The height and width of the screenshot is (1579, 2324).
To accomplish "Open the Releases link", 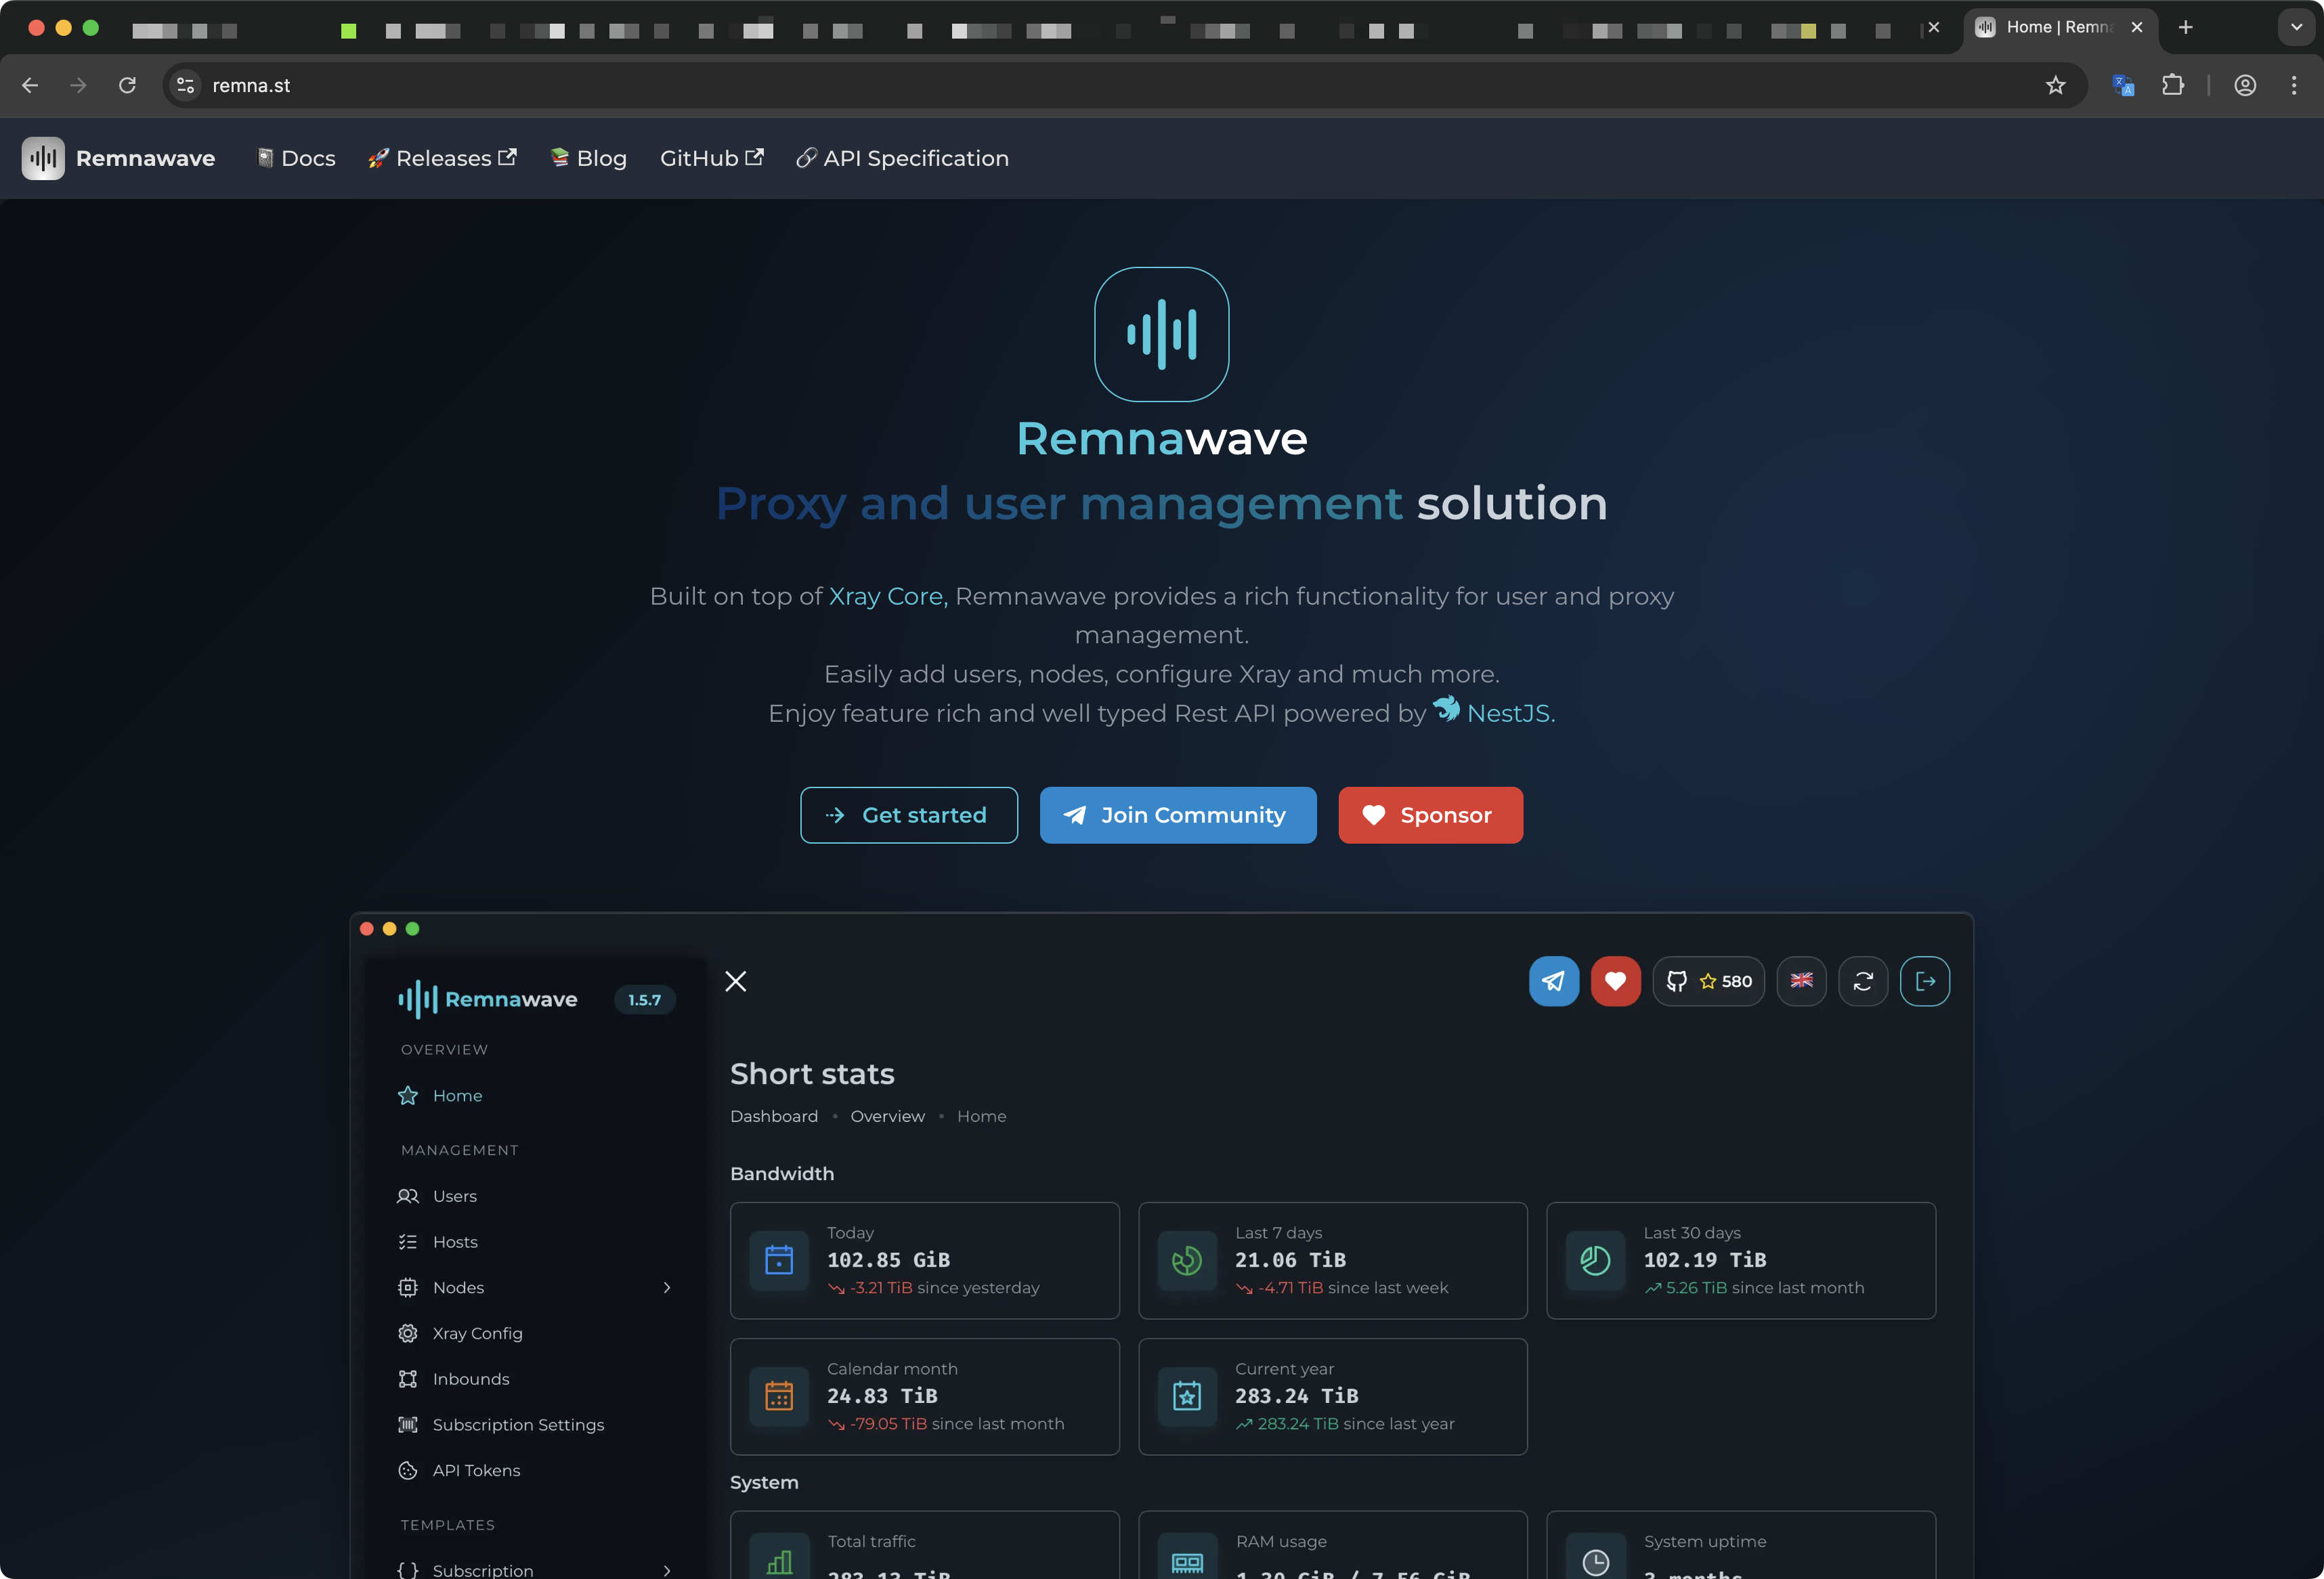I will [x=442, y=158].
